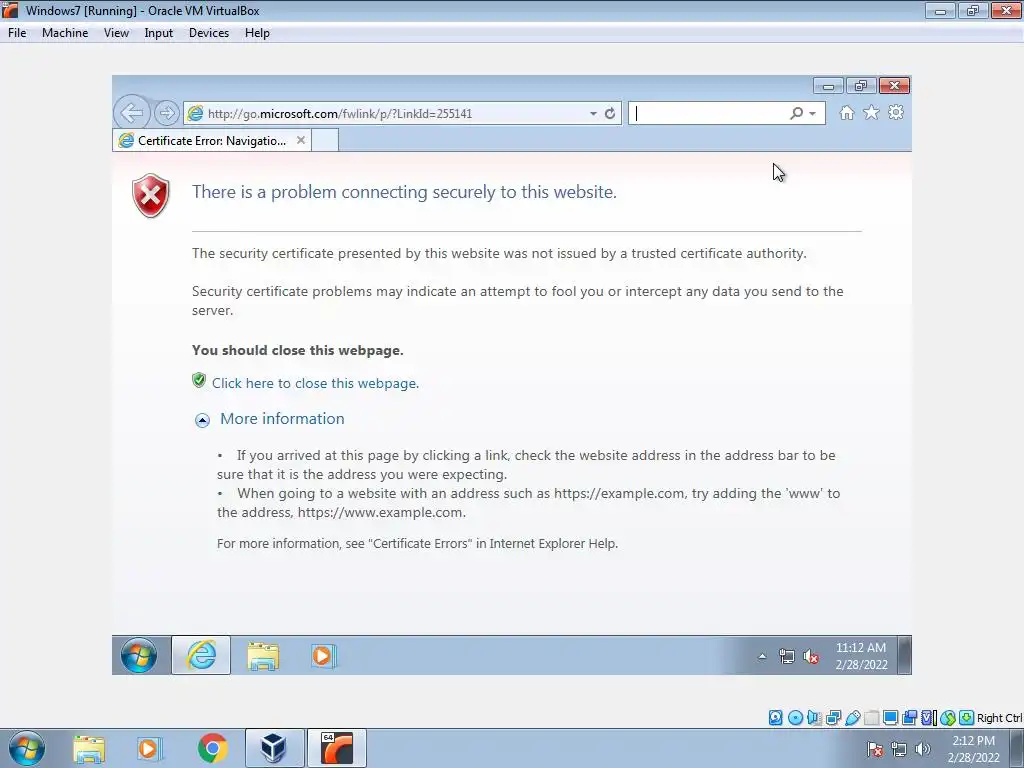
Task: Click the guest network tray icon
Action: pyautogui.click(x=787, y=656)
